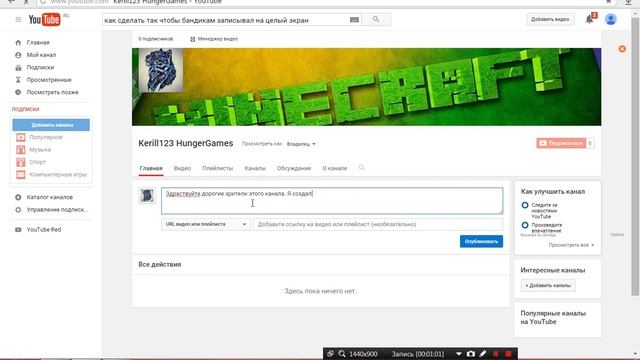Click the recorder window mode icon
This screenshot has width=640, height=360.
[x=330, y=354]
